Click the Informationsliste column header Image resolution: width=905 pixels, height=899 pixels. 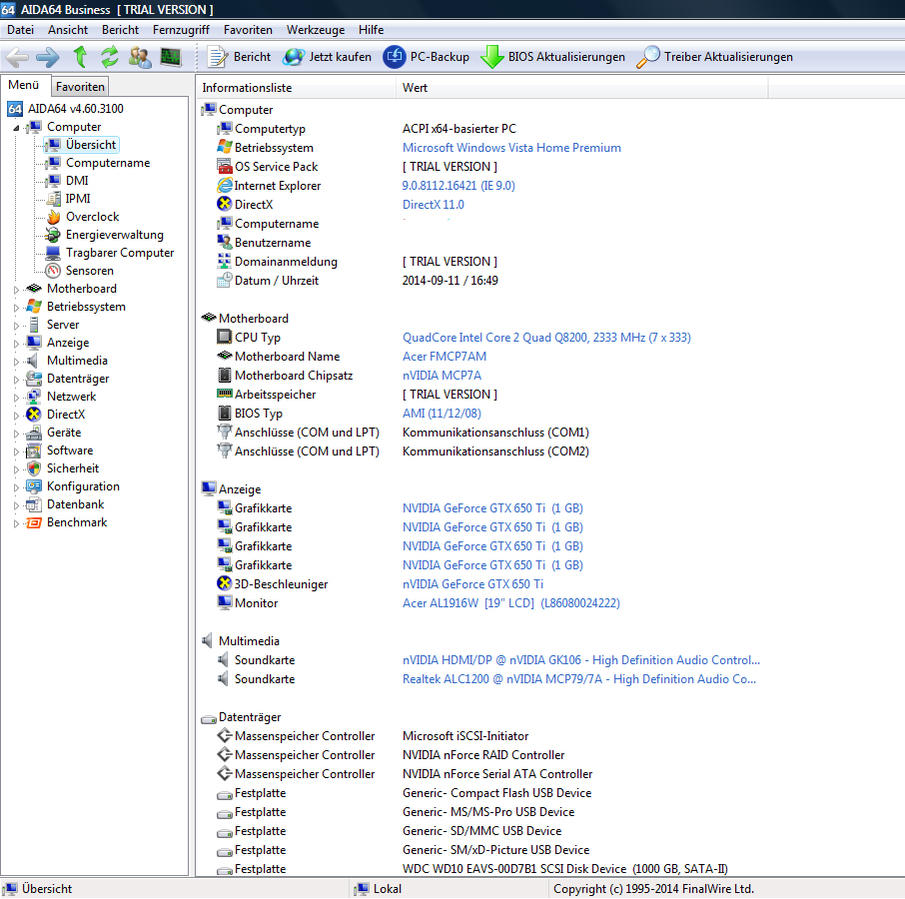point(296,88)
